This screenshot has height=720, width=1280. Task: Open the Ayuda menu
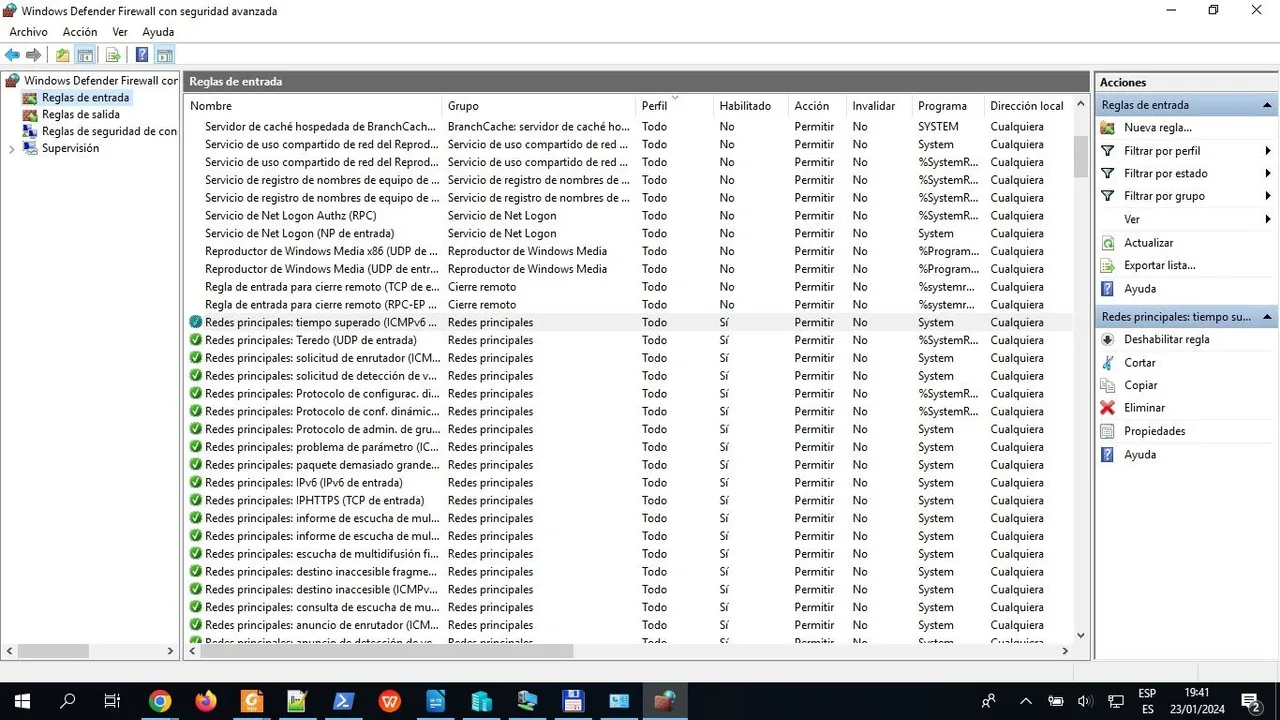pyautogui.click(x=158, y=32)
